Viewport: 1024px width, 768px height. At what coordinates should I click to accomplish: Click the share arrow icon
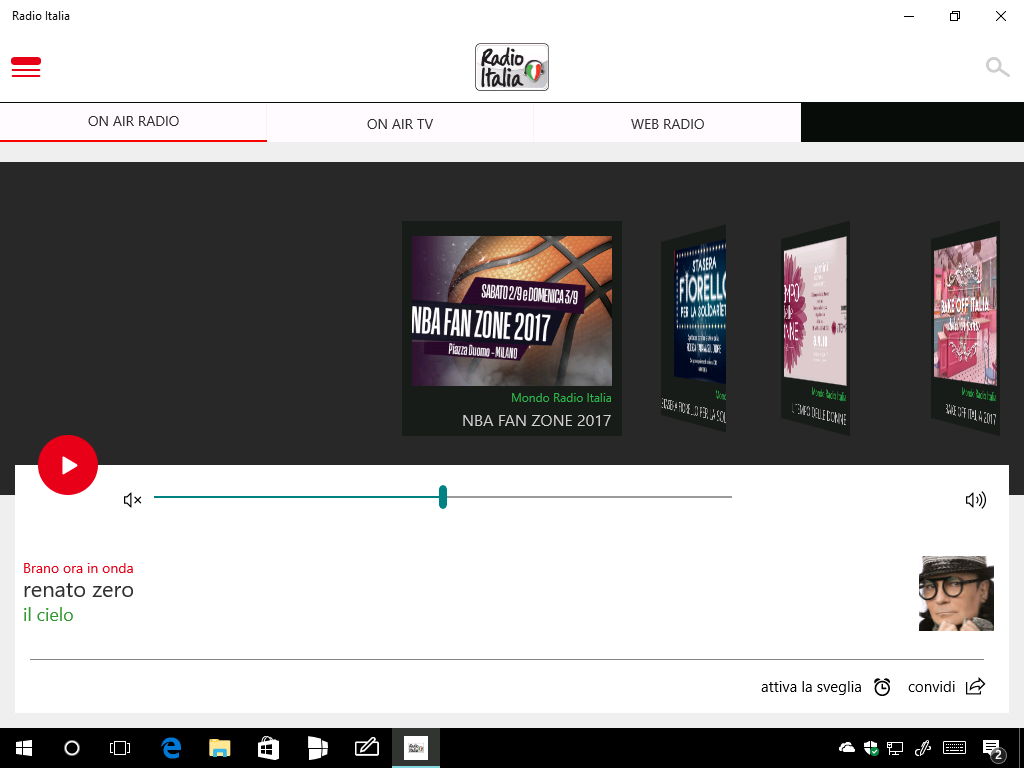pyautogui.click(x=975, y=686)
